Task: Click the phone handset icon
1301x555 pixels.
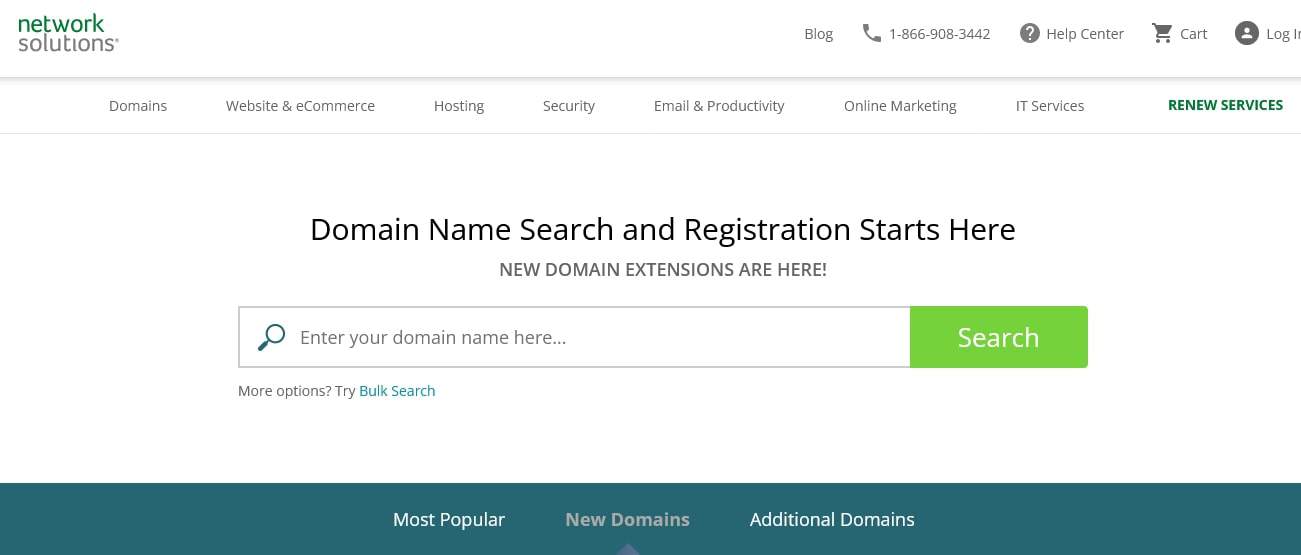Action: click(x=871, y=33)
